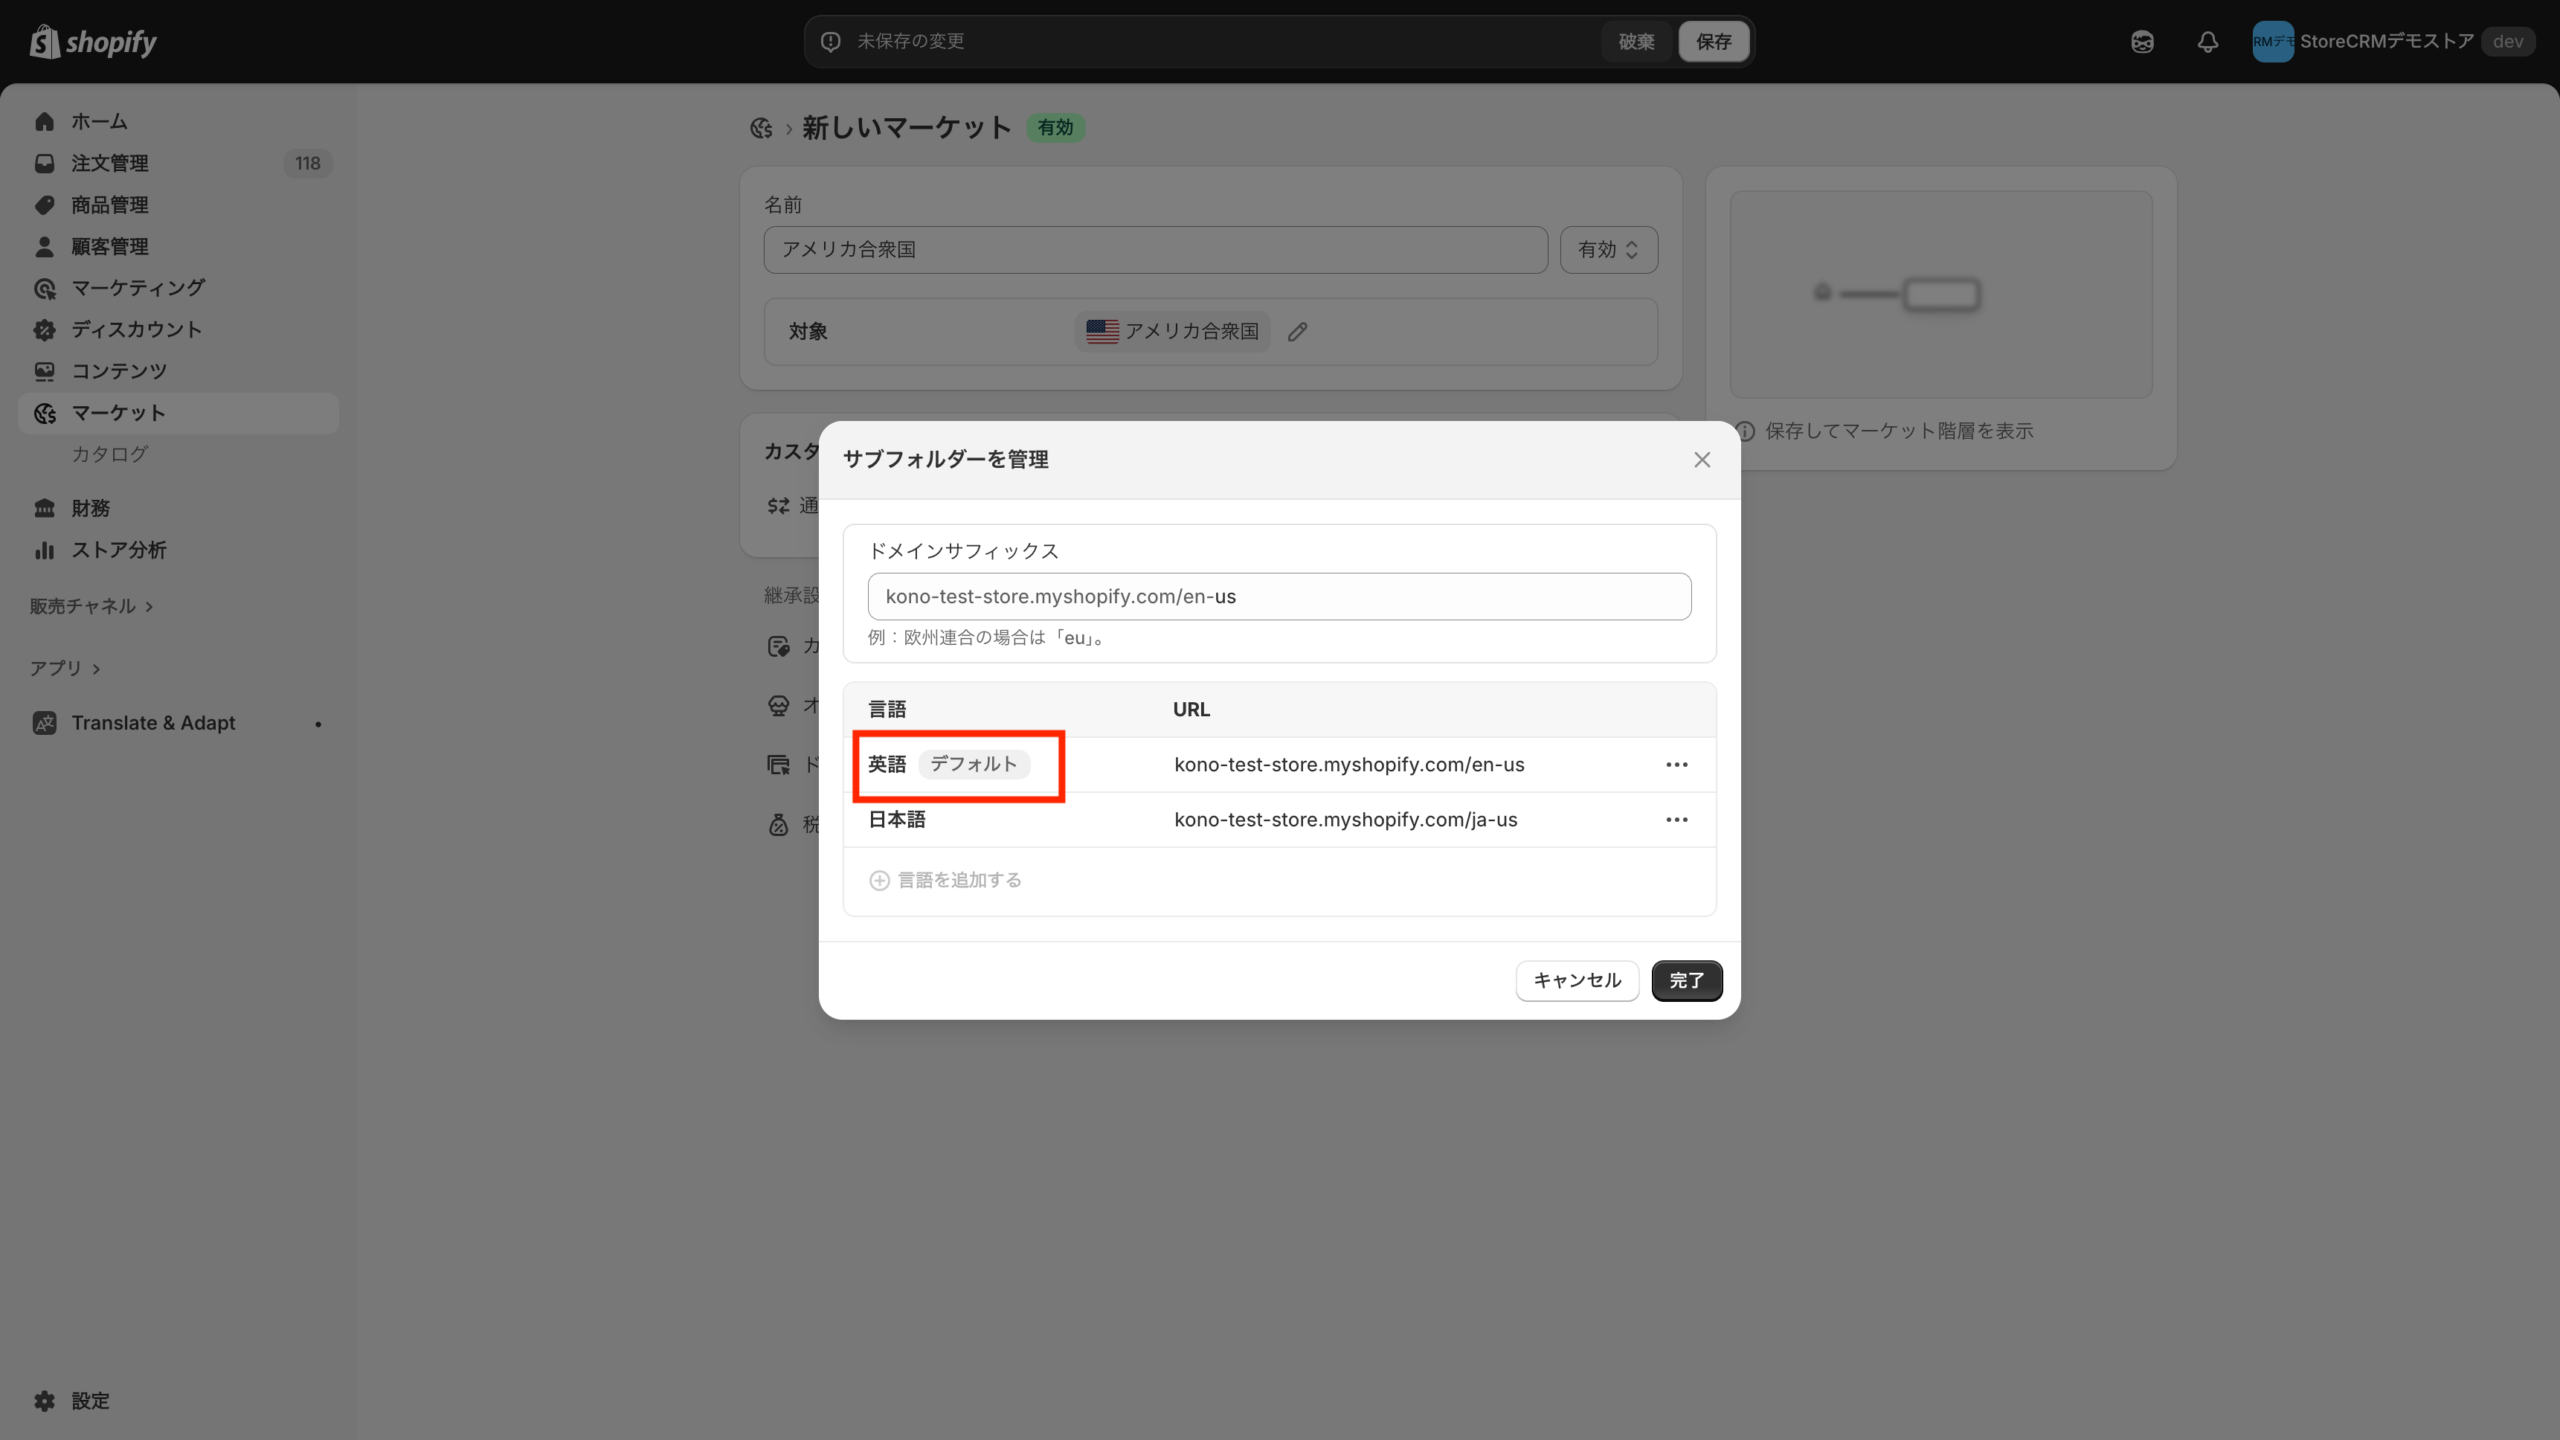The height and width of the screenshot is (1440, 2560).
Task: Click the 完了 button
Action: 1686,981
